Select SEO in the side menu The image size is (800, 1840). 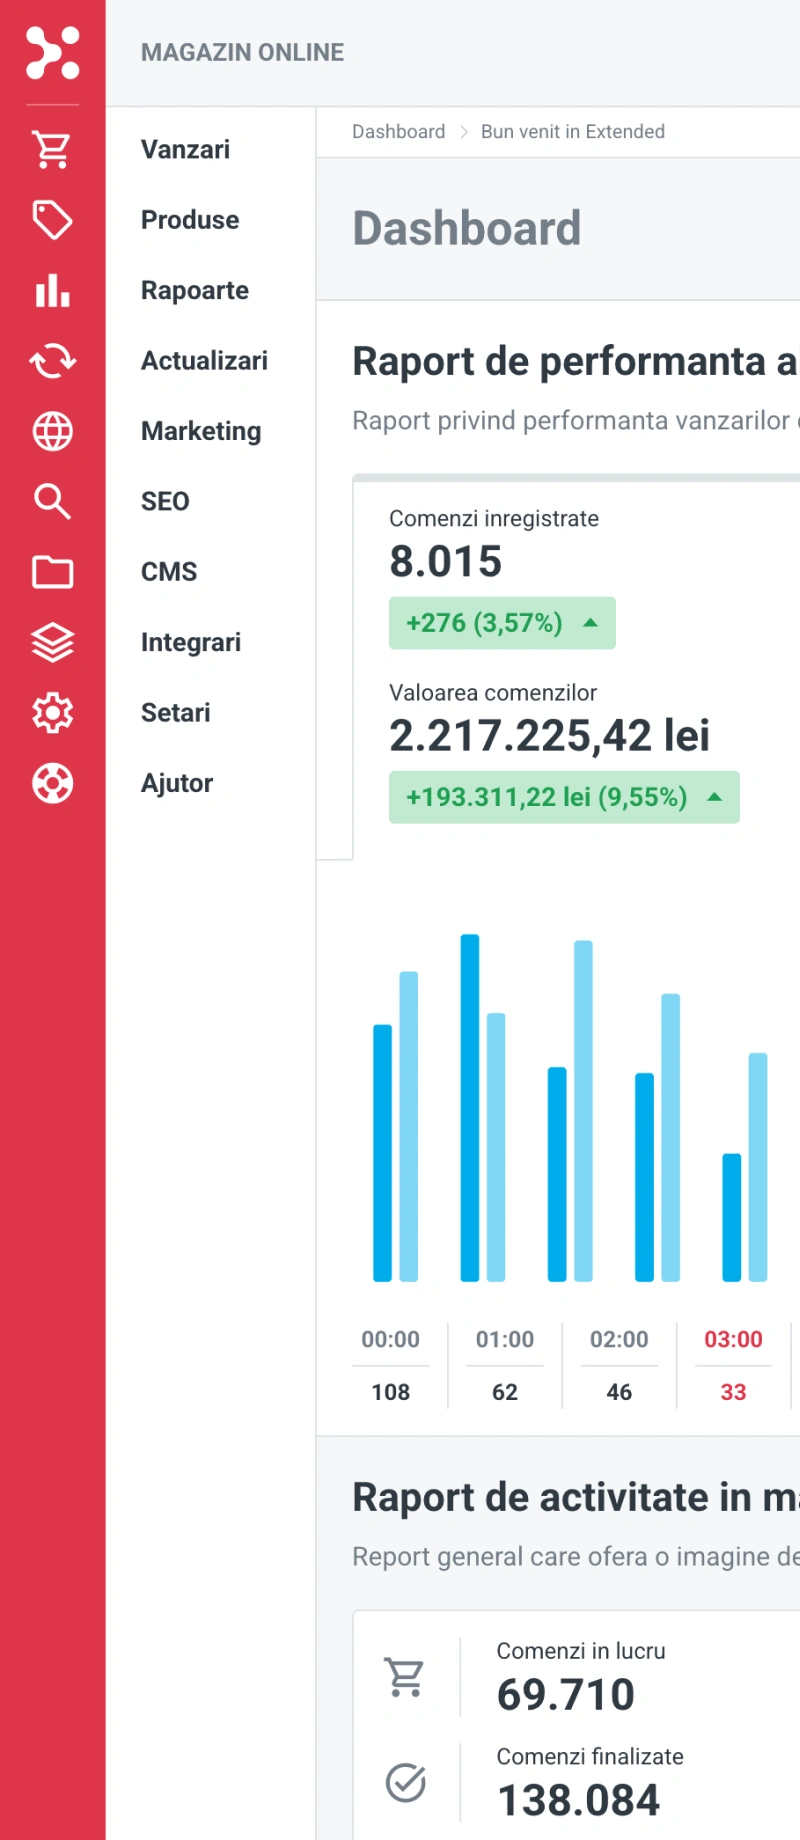coord(165,501)
